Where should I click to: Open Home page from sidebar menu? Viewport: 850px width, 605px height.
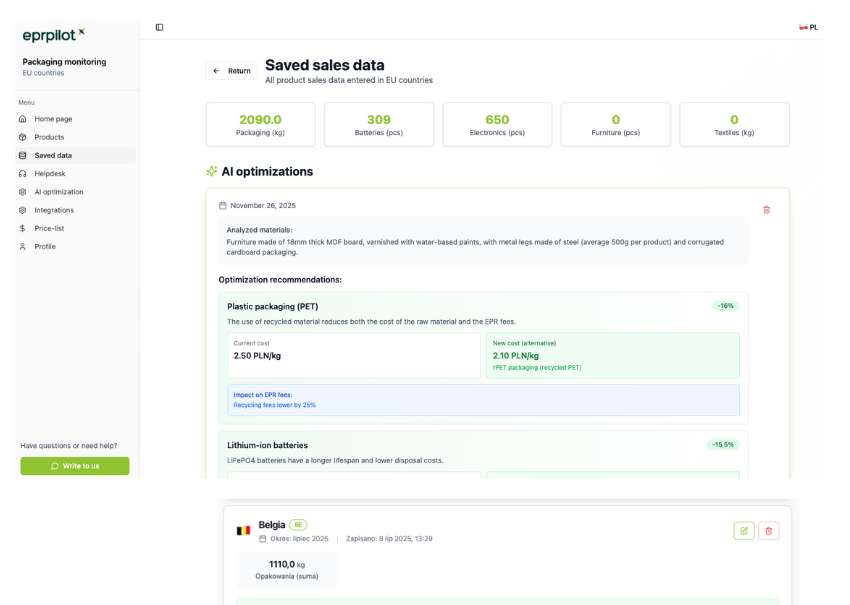click(x=53, y=119)
